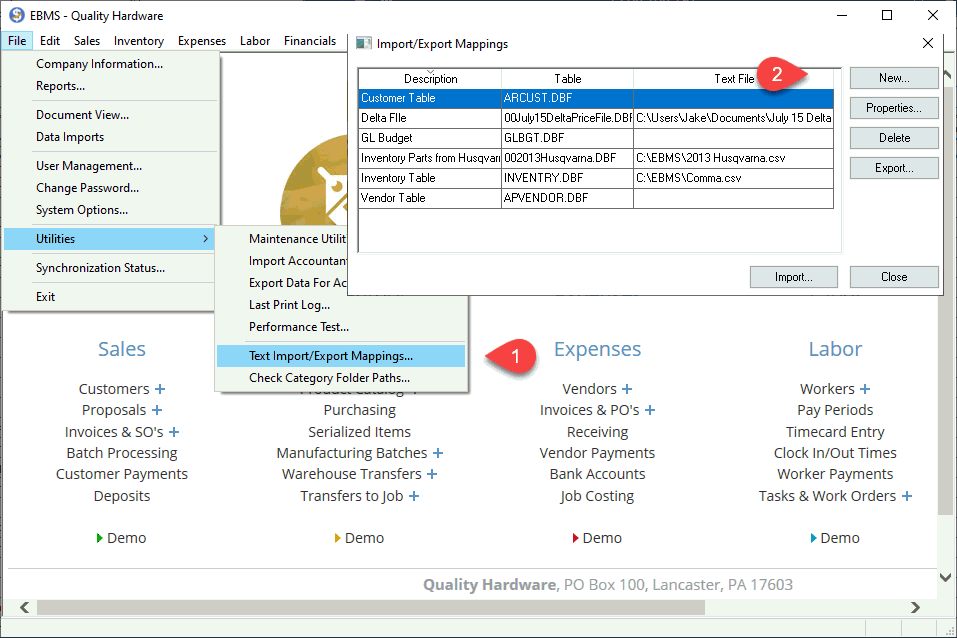The image size is (957, 638).
Task: Click plus beside Tasks & Work Orders
Action: 907,496
